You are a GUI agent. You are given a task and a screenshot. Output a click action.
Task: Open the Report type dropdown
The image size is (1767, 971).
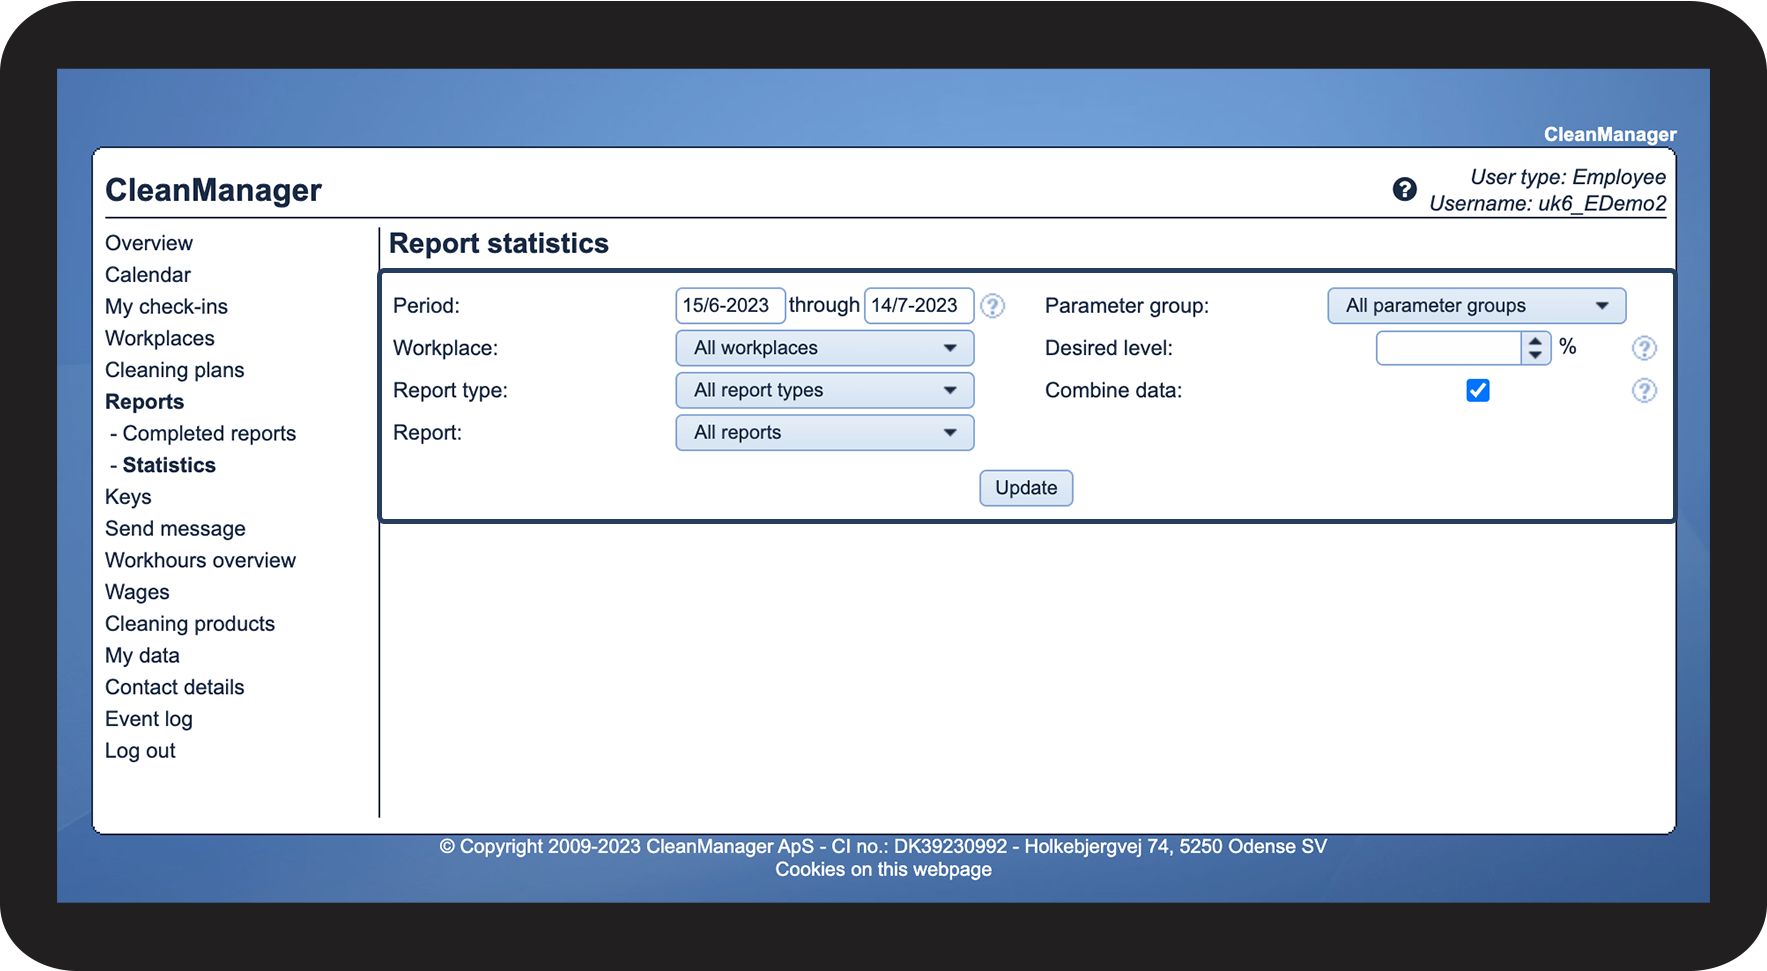pyautogui.click(x=825, y=390)
